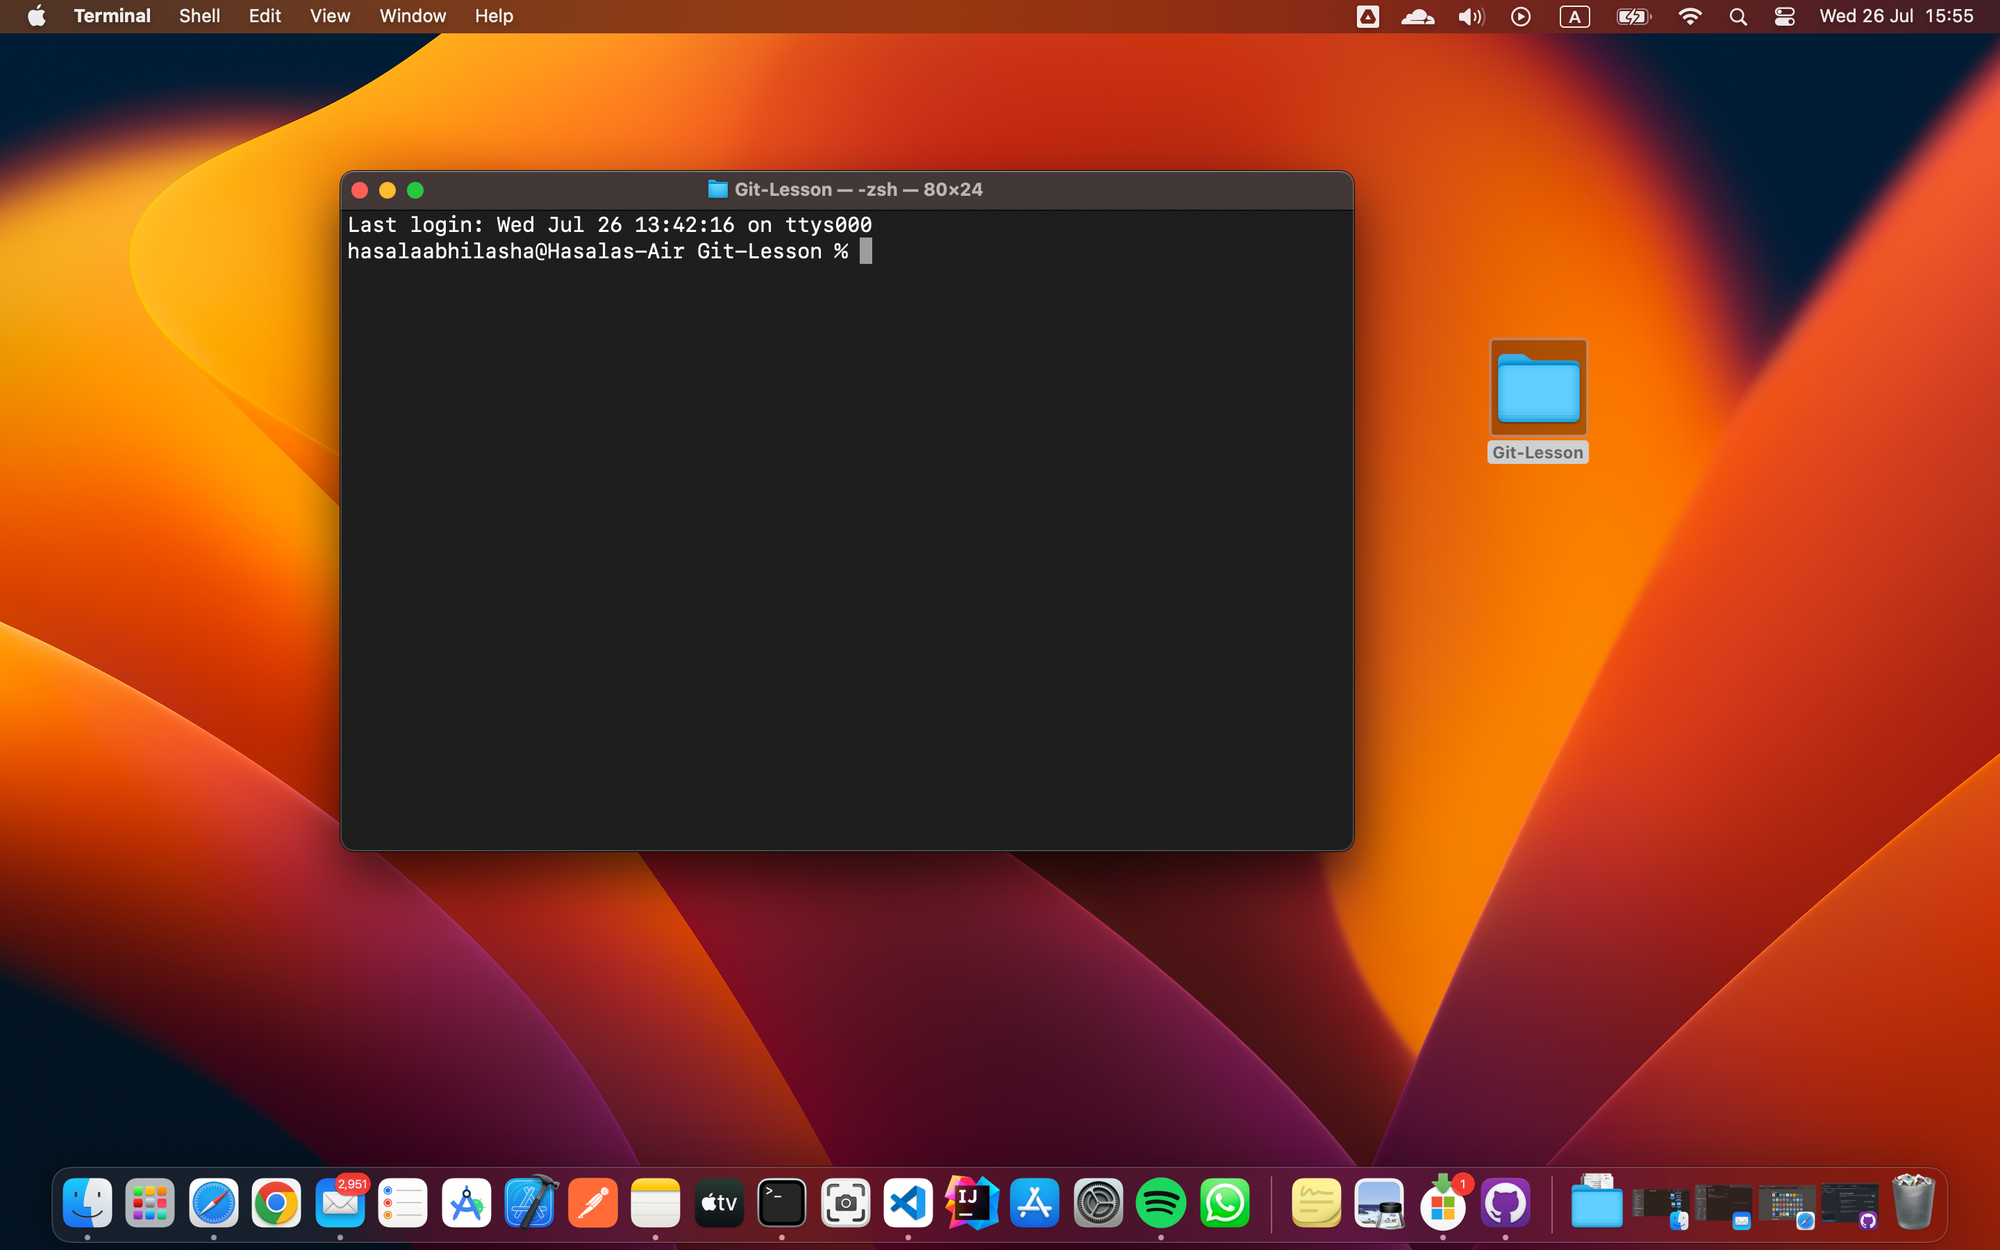
Task: Open Visual Studio Code from the Dock
Action: (x=908, y=1203)
